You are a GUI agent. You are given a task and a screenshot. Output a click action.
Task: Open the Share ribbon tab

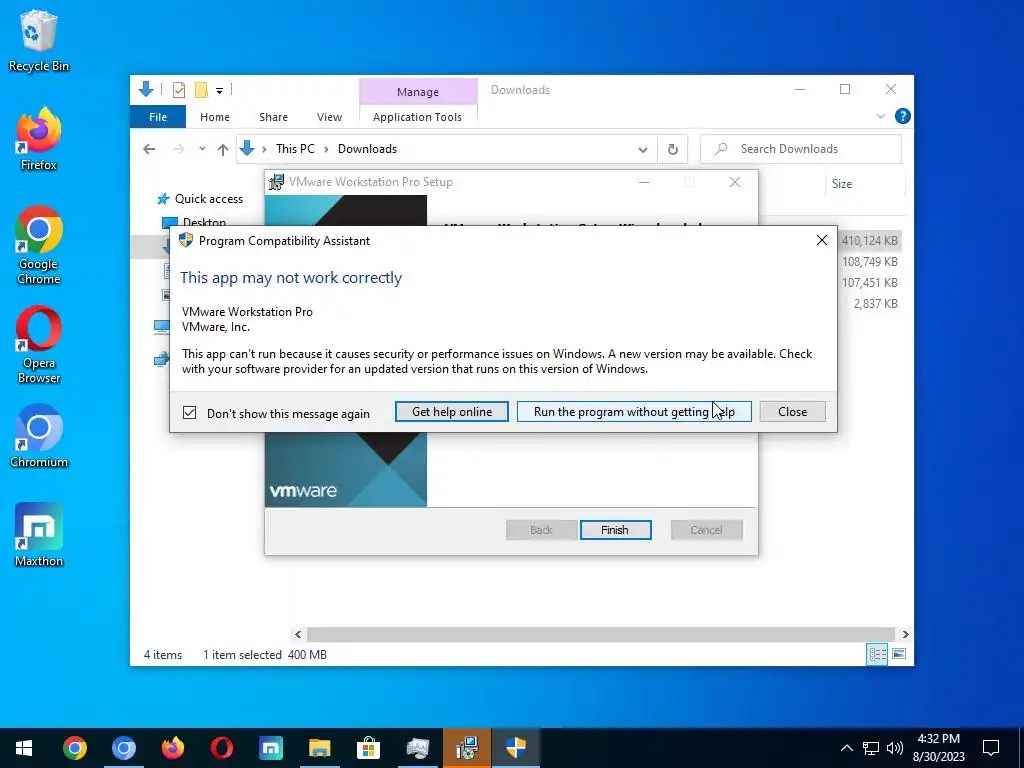coord(273,117)
